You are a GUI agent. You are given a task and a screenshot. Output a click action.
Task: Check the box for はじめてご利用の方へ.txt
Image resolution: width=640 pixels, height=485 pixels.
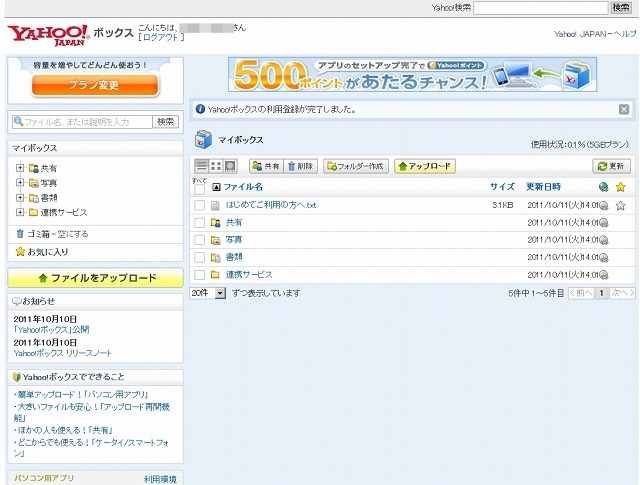pos(199,205)
